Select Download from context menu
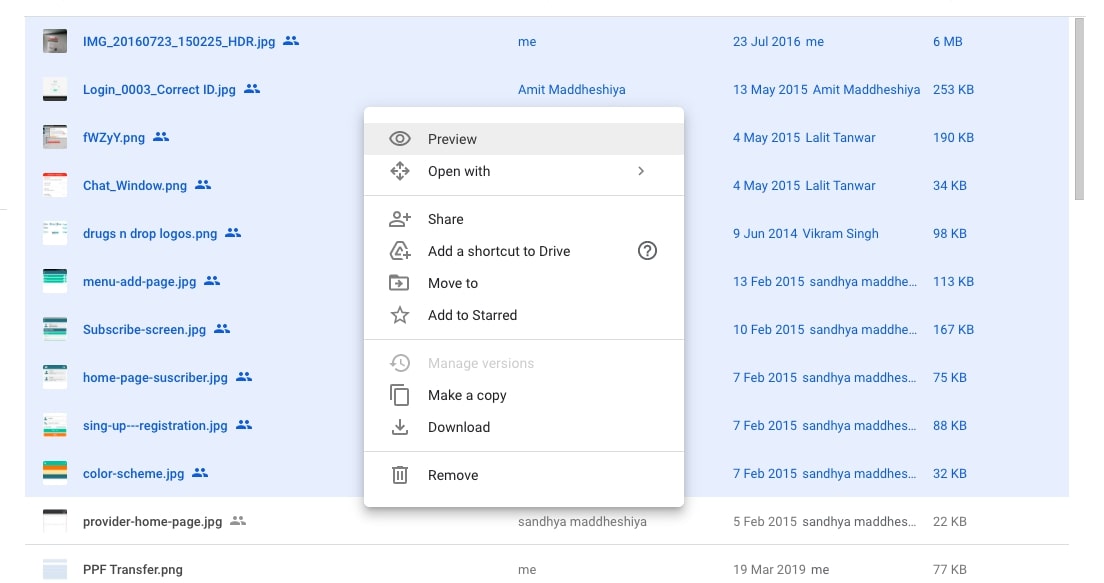 (524, 427)
